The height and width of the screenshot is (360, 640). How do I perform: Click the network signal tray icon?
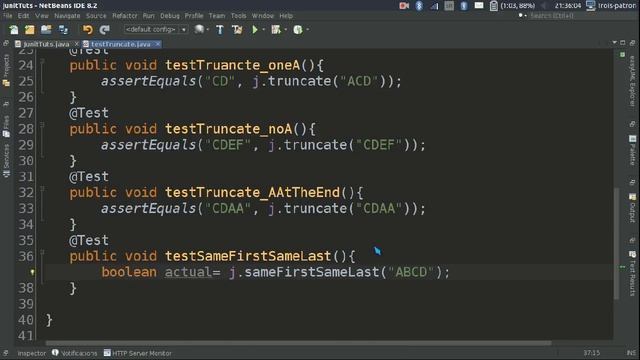[434, 6]
